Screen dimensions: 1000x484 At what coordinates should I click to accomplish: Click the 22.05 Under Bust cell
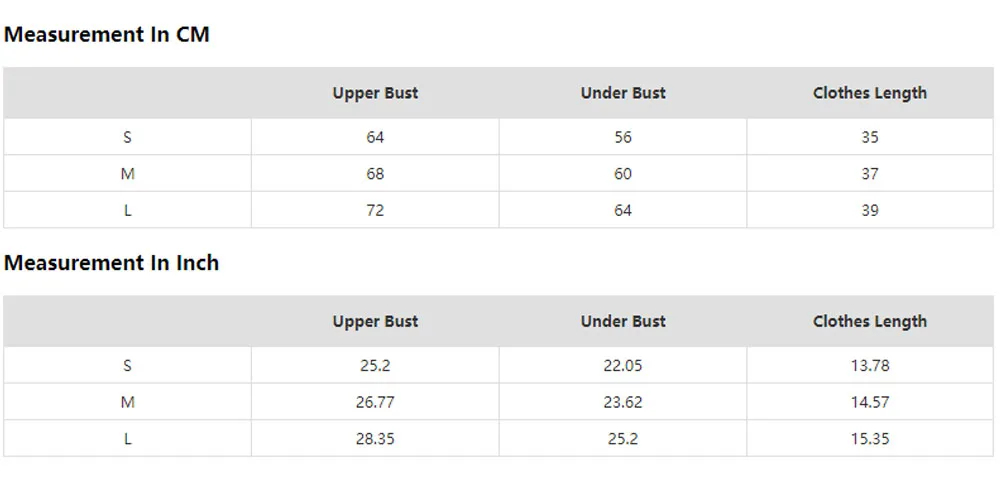(623, 365)
